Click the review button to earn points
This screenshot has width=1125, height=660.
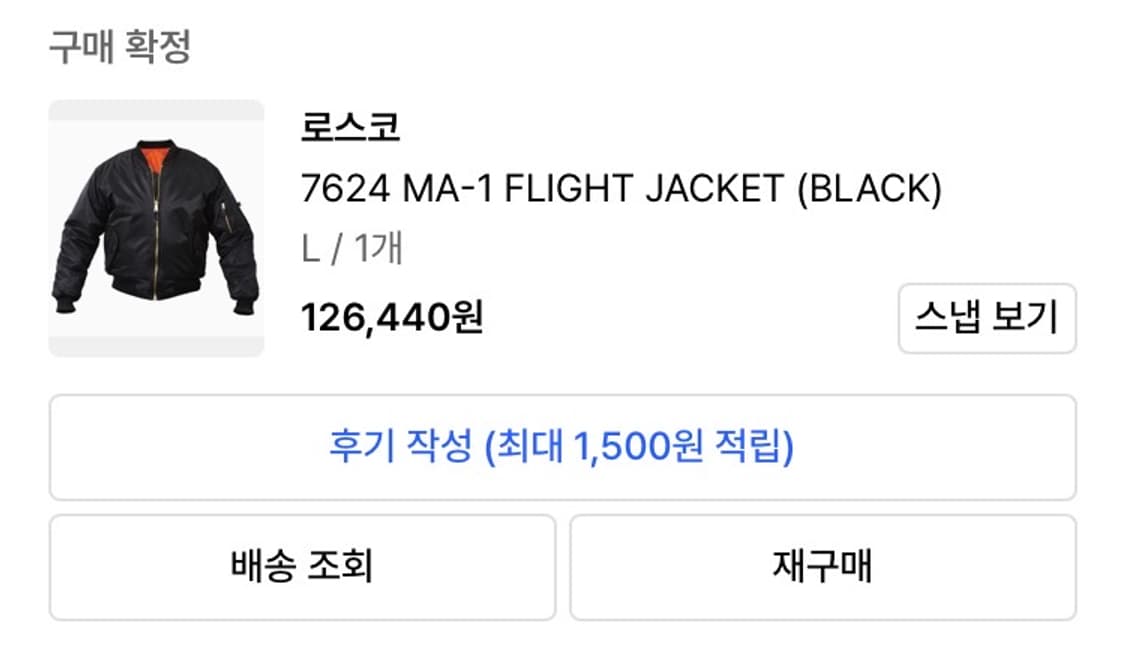pyautogui.click(x=562, y=447)
